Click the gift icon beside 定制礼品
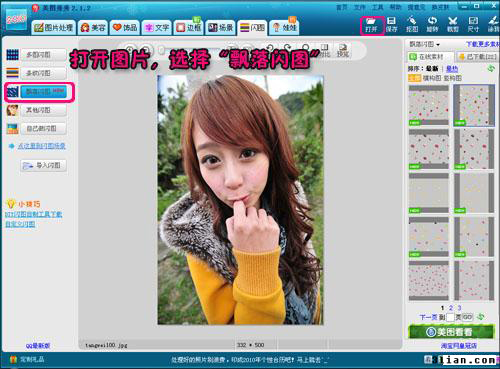 13,359
